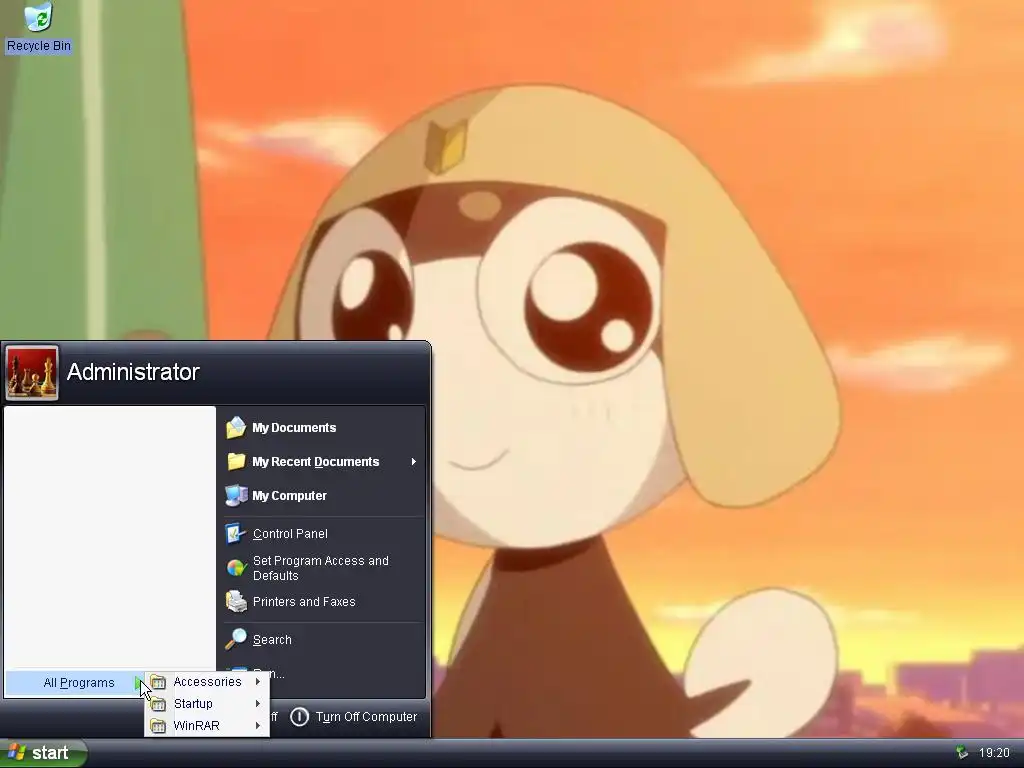Click the Search magnifier icon
Image resolution: width=1024 pixels, height=768 pixels.
236,639
